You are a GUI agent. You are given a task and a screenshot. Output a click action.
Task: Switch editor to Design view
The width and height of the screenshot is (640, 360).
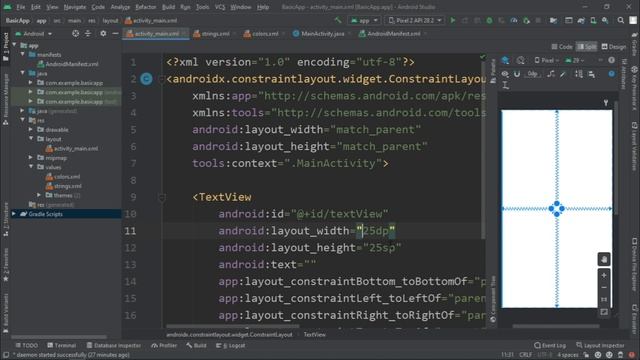coord(613,47)
